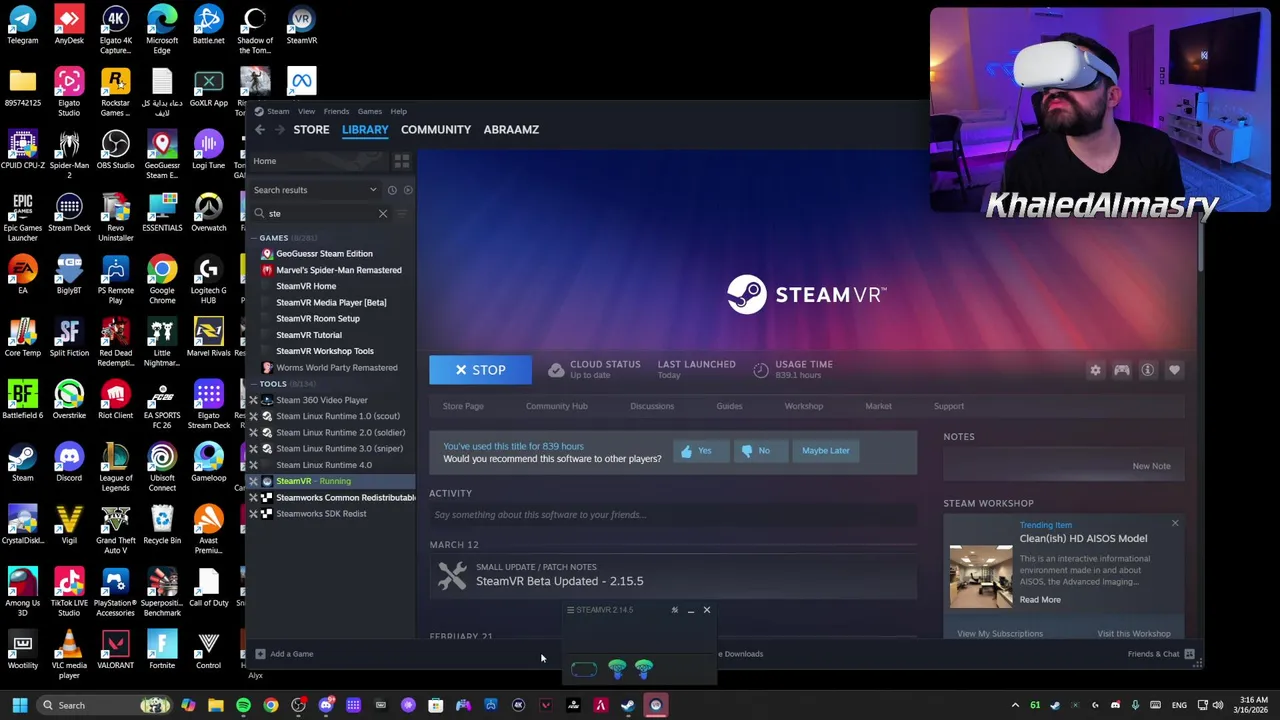This screenshot has height=720, width=1280.
Task: Go to the STORE tab
Action: 311,129
